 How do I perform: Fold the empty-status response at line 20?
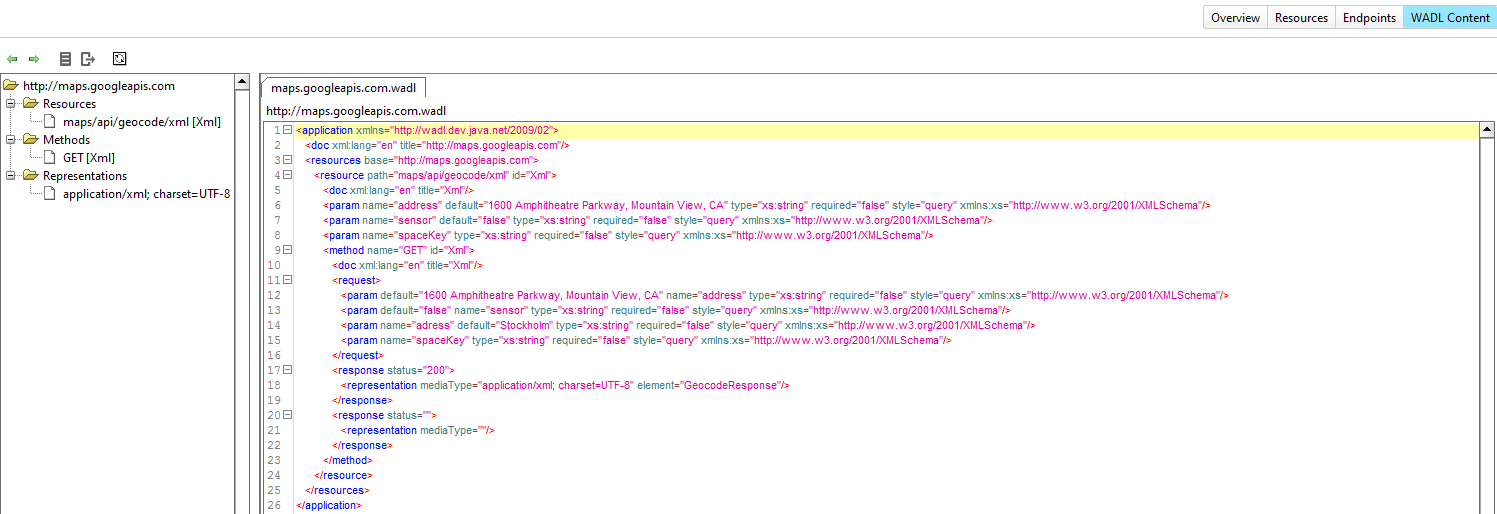click(x=287, y=415)
